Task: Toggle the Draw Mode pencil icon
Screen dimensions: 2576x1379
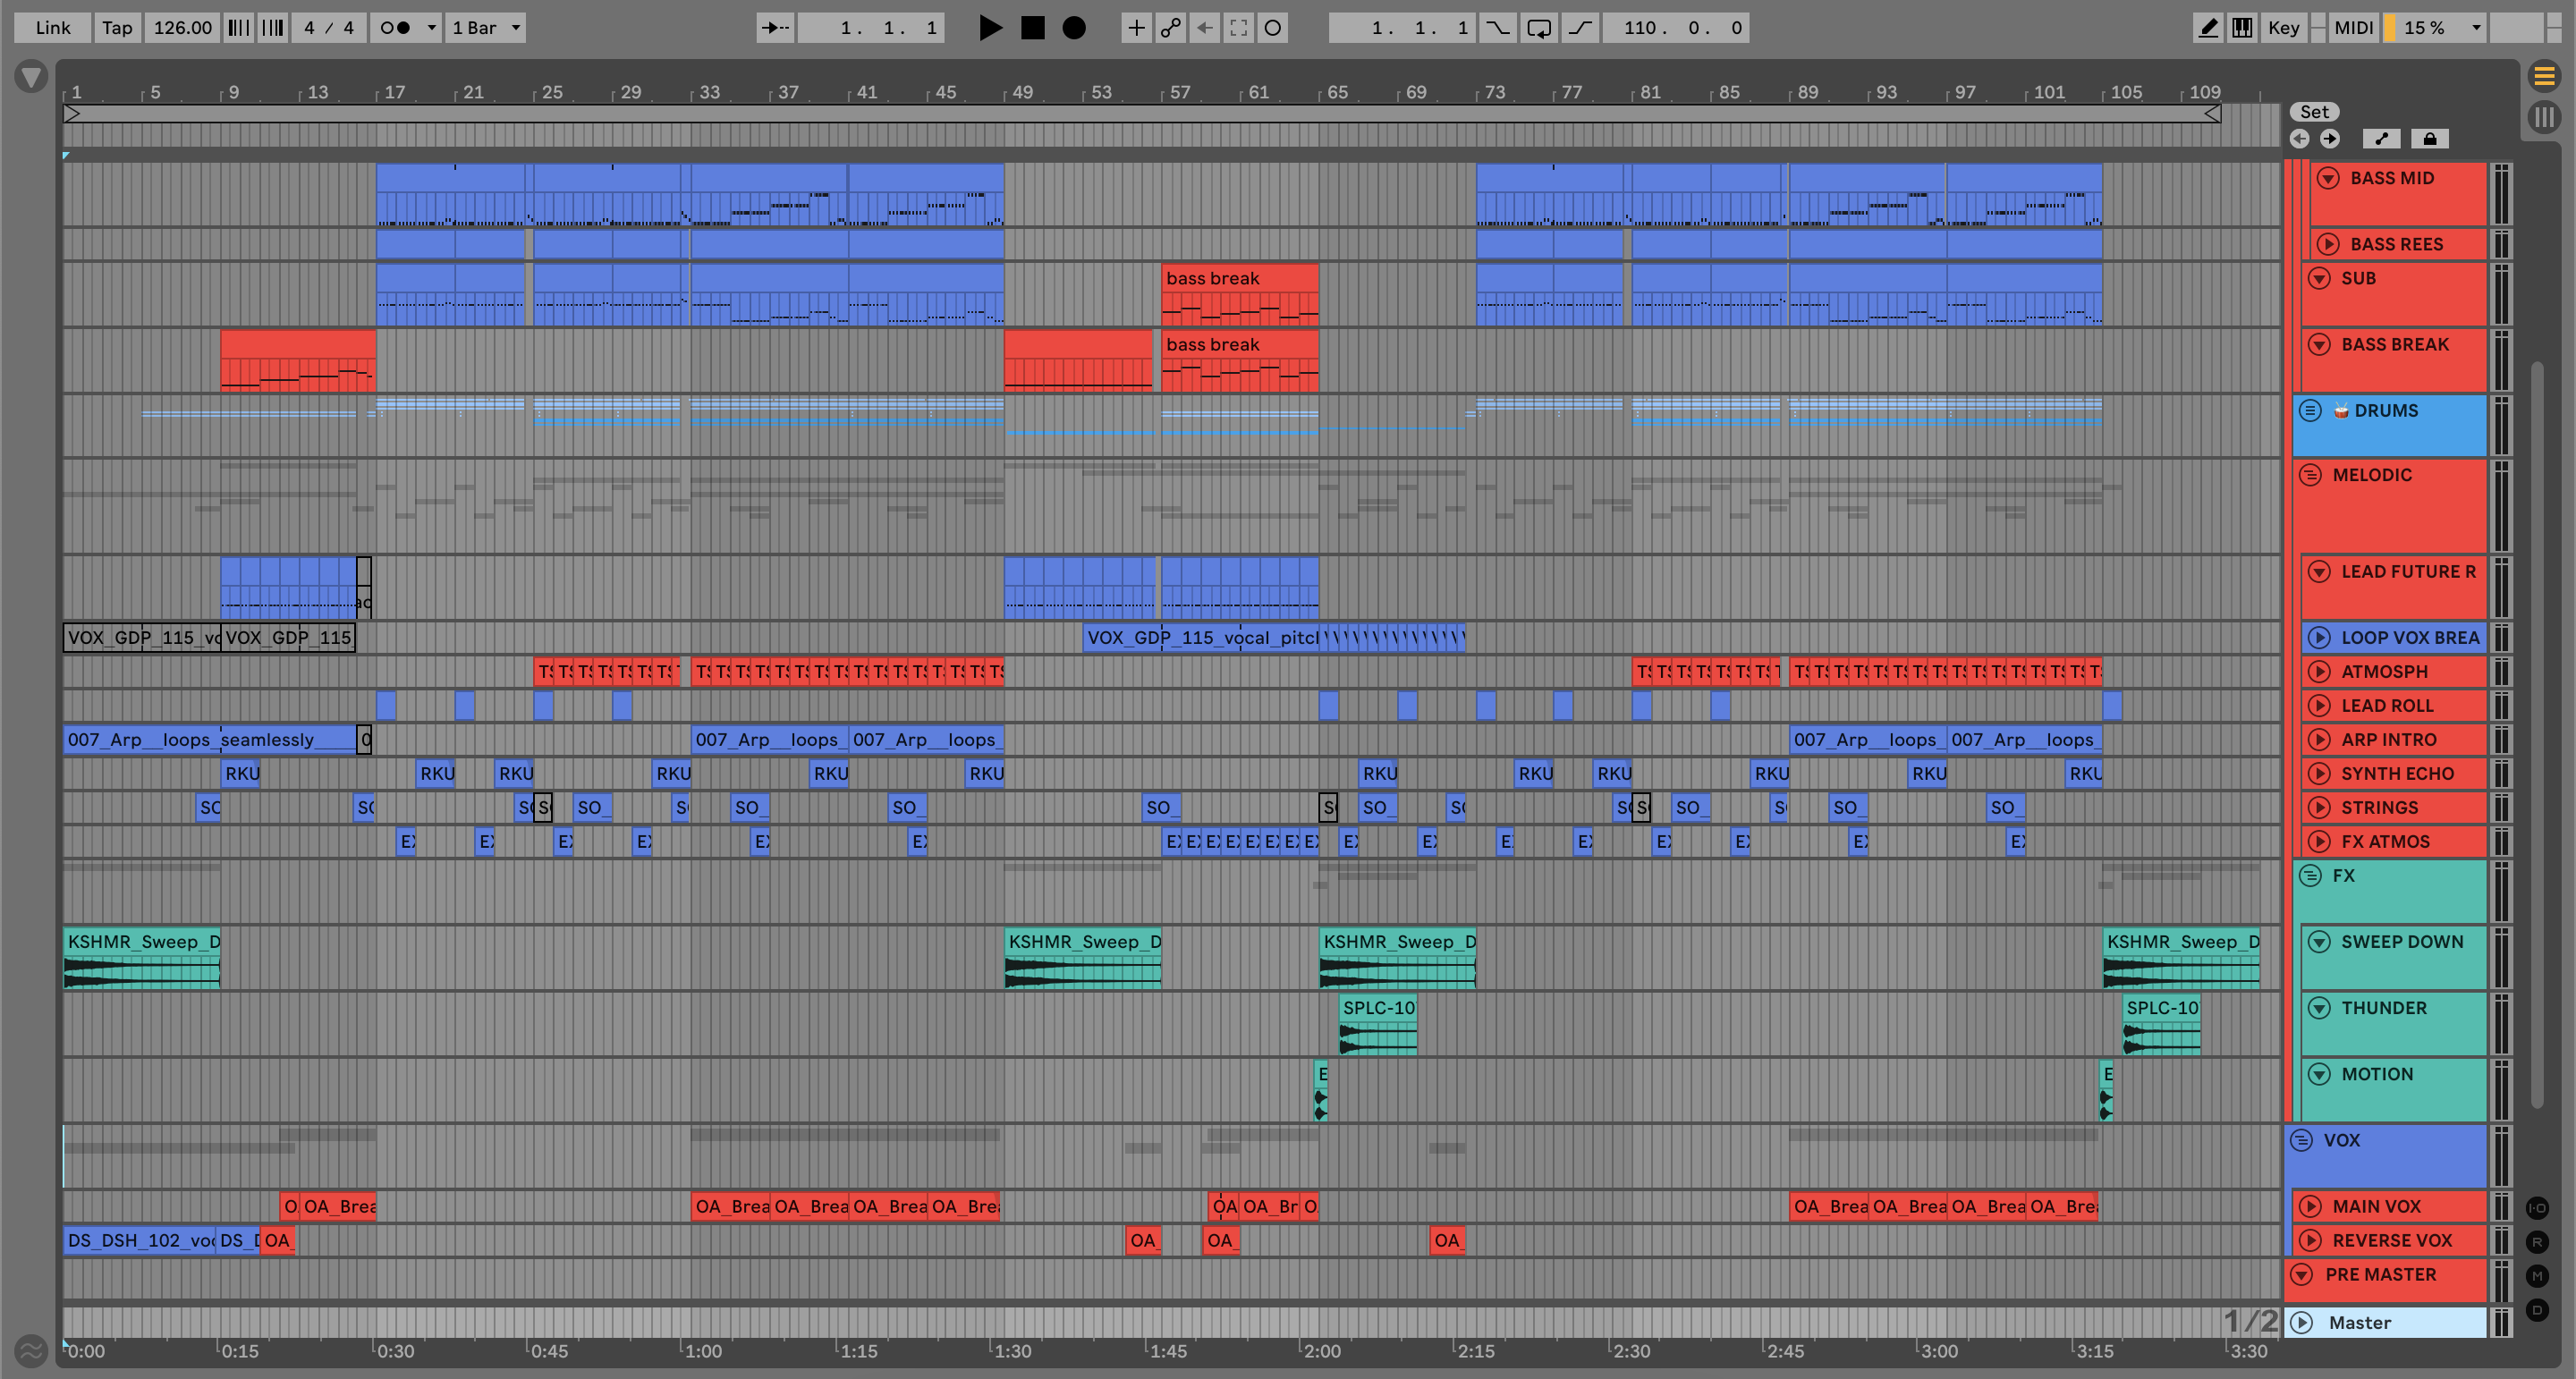Action: [2207, 28]
